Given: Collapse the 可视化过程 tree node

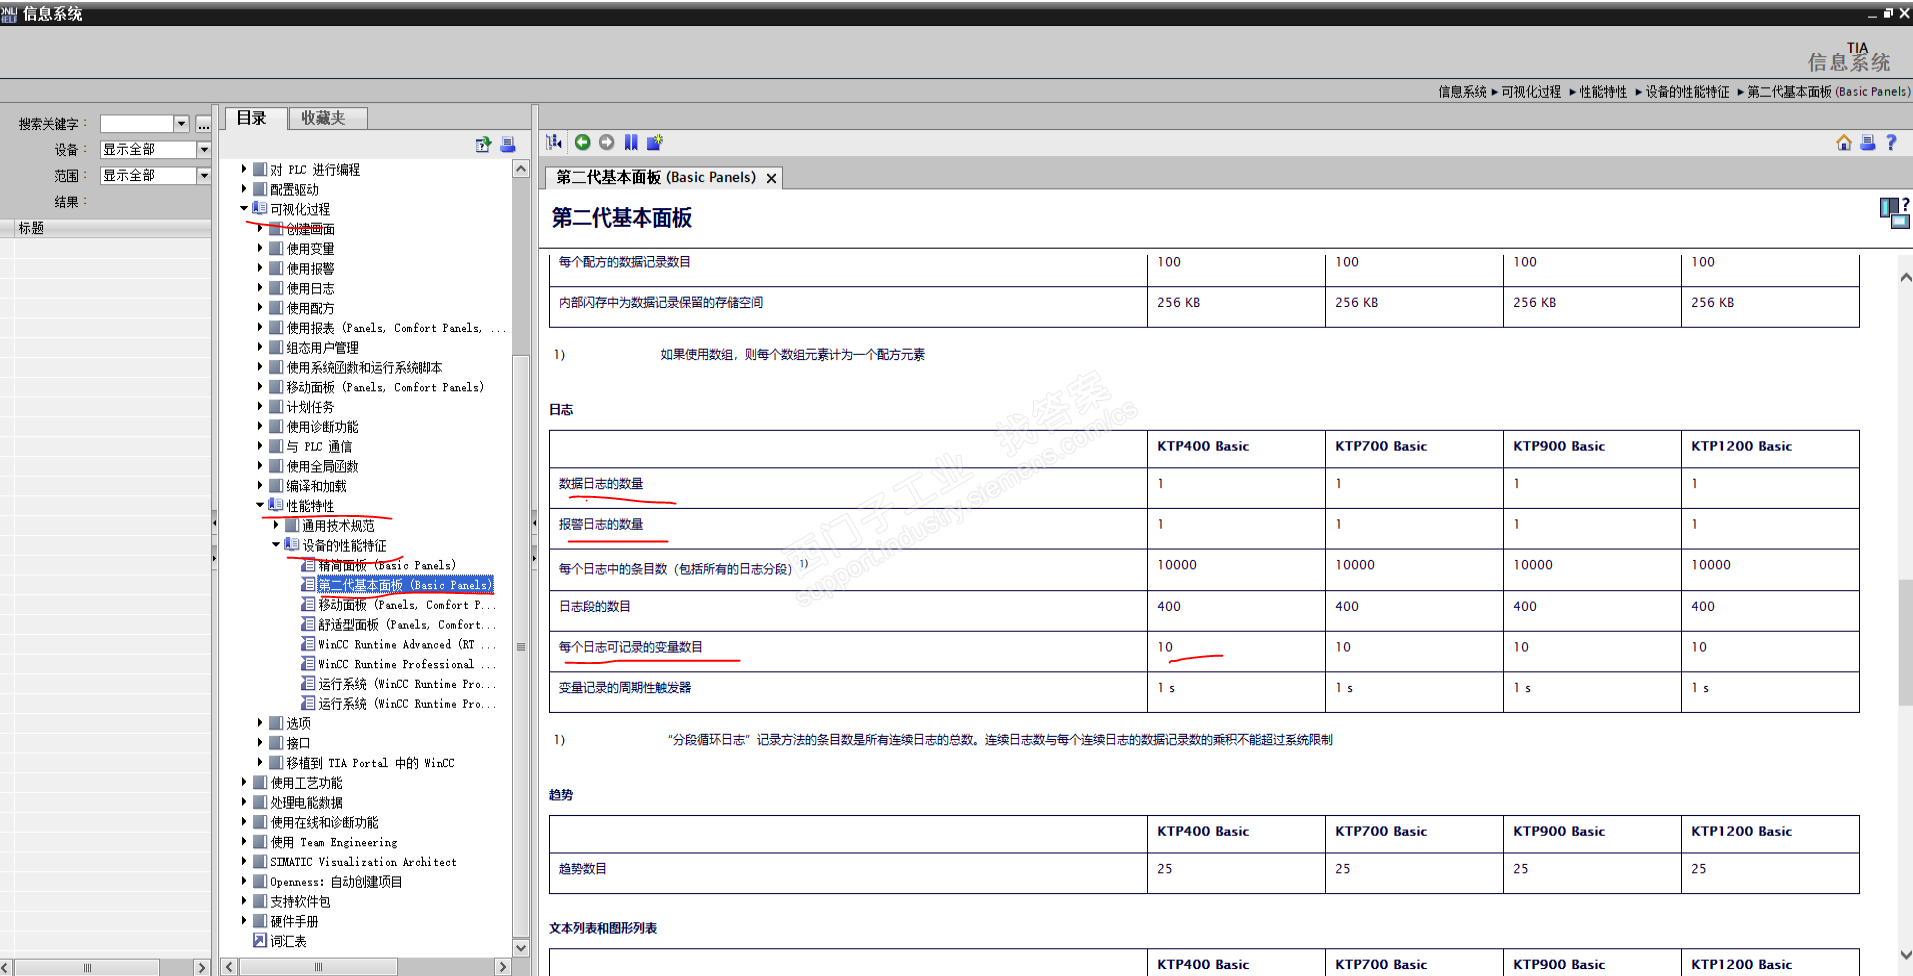Looking at the screenshot, I should pyautogui.click(x=244, y=209).
